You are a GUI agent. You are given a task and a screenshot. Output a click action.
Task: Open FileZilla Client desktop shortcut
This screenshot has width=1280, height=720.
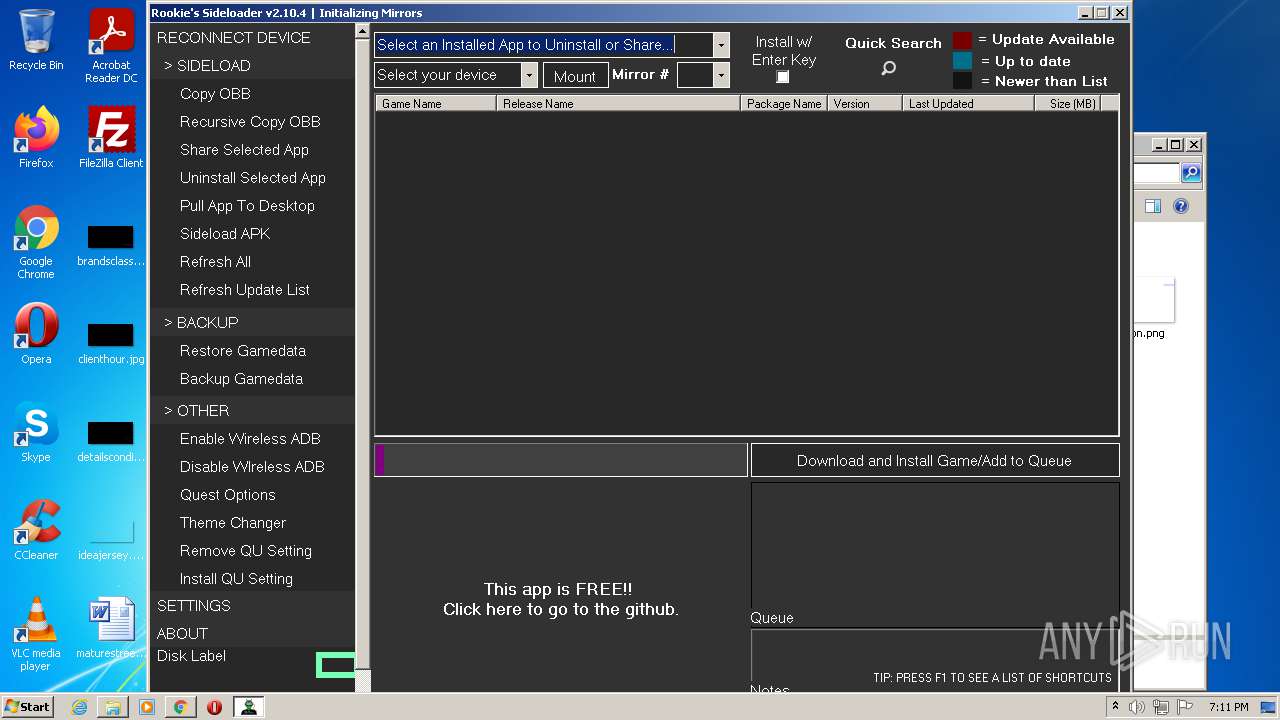click(x=111, y=138)
